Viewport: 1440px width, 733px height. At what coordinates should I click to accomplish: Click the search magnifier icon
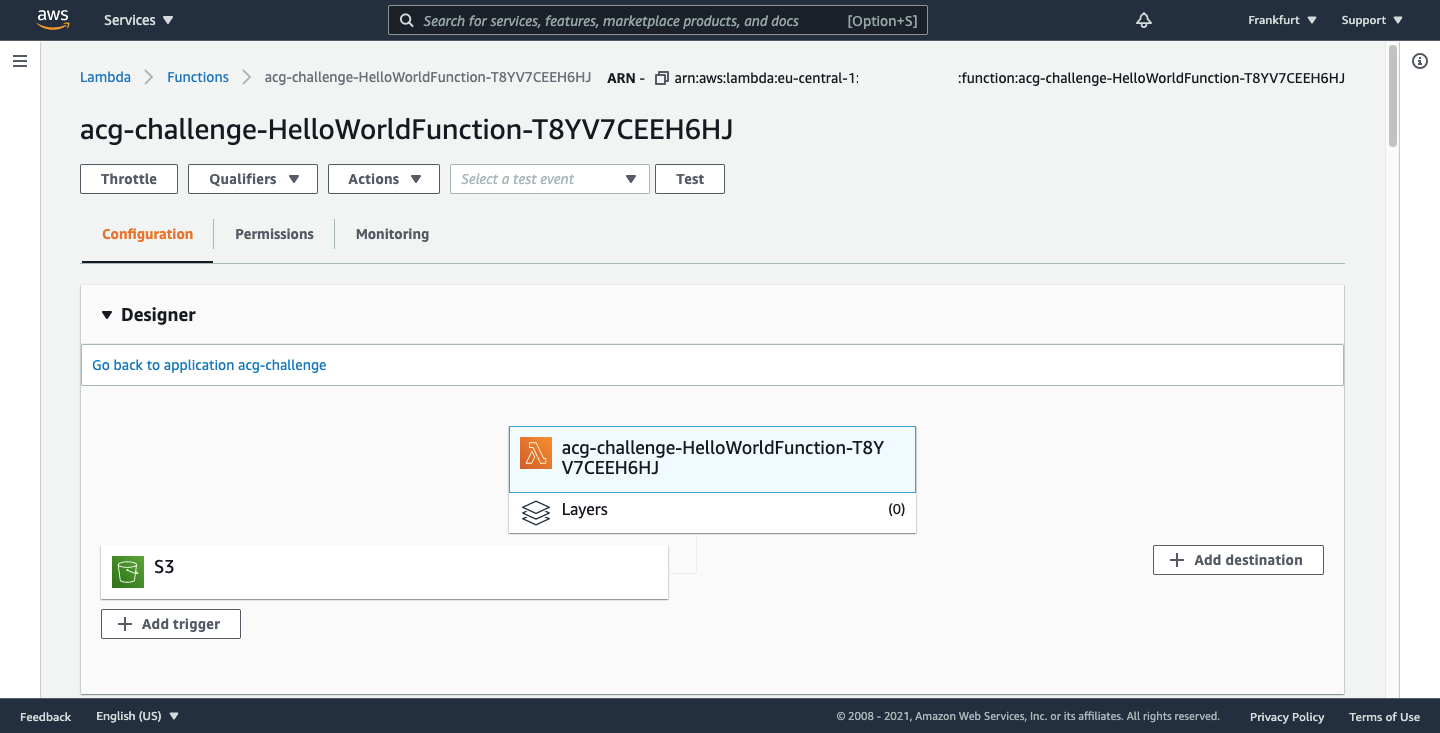[406, 20]
